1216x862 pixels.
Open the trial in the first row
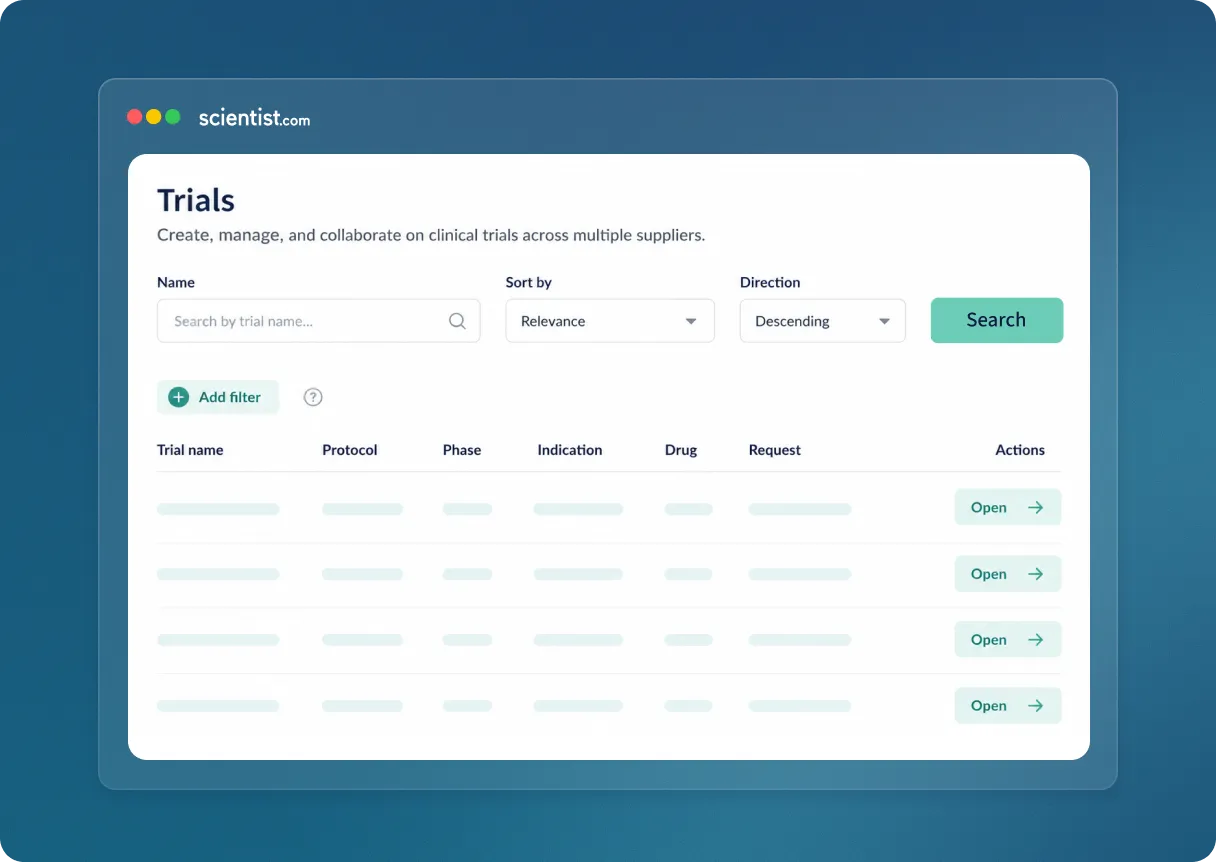pos(1007,507)
